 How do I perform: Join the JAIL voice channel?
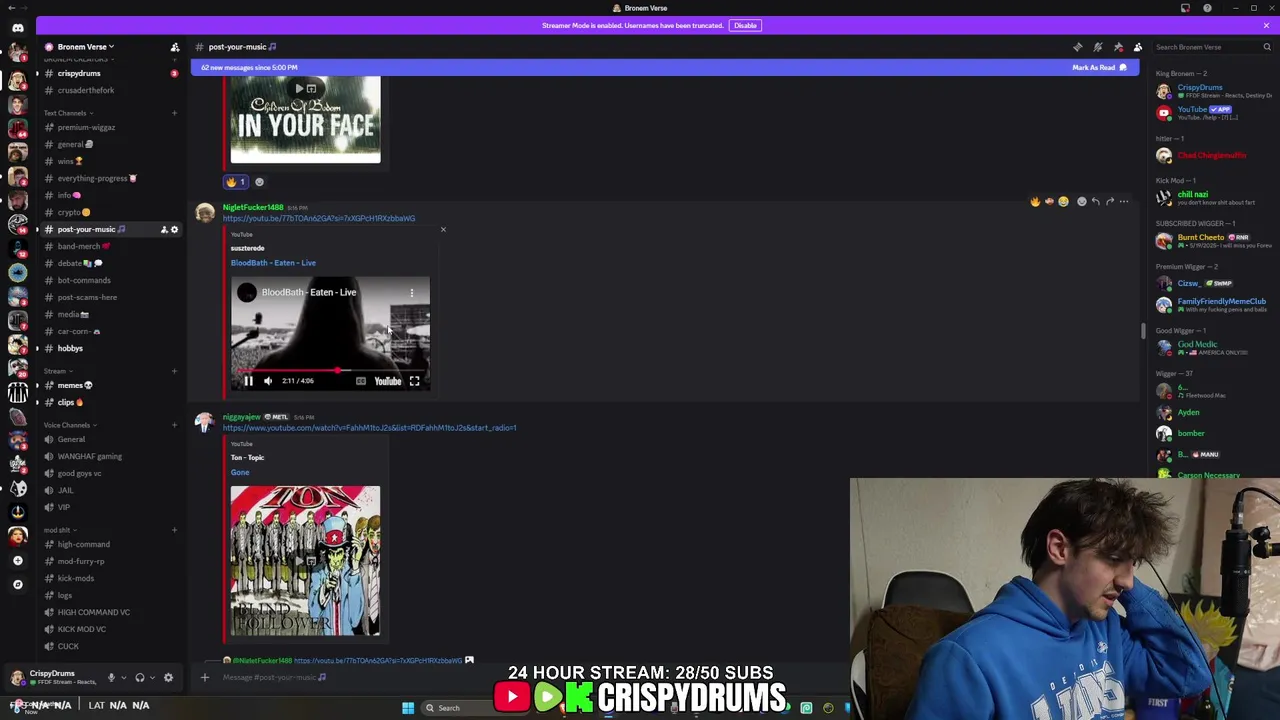[107, 491]
